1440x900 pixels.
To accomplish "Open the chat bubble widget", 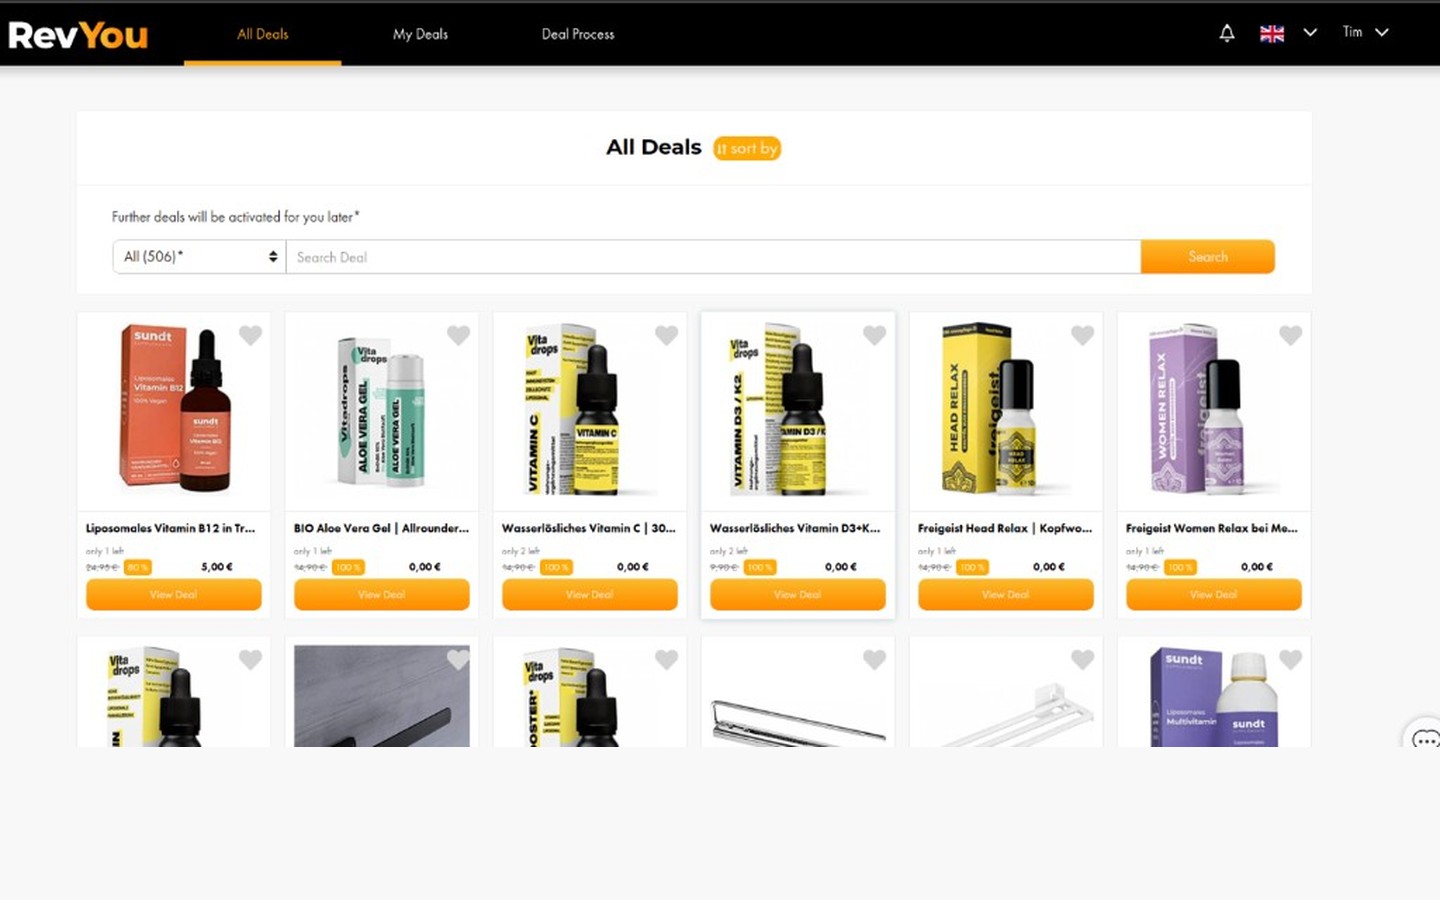I will click(x=1424, y=740).
